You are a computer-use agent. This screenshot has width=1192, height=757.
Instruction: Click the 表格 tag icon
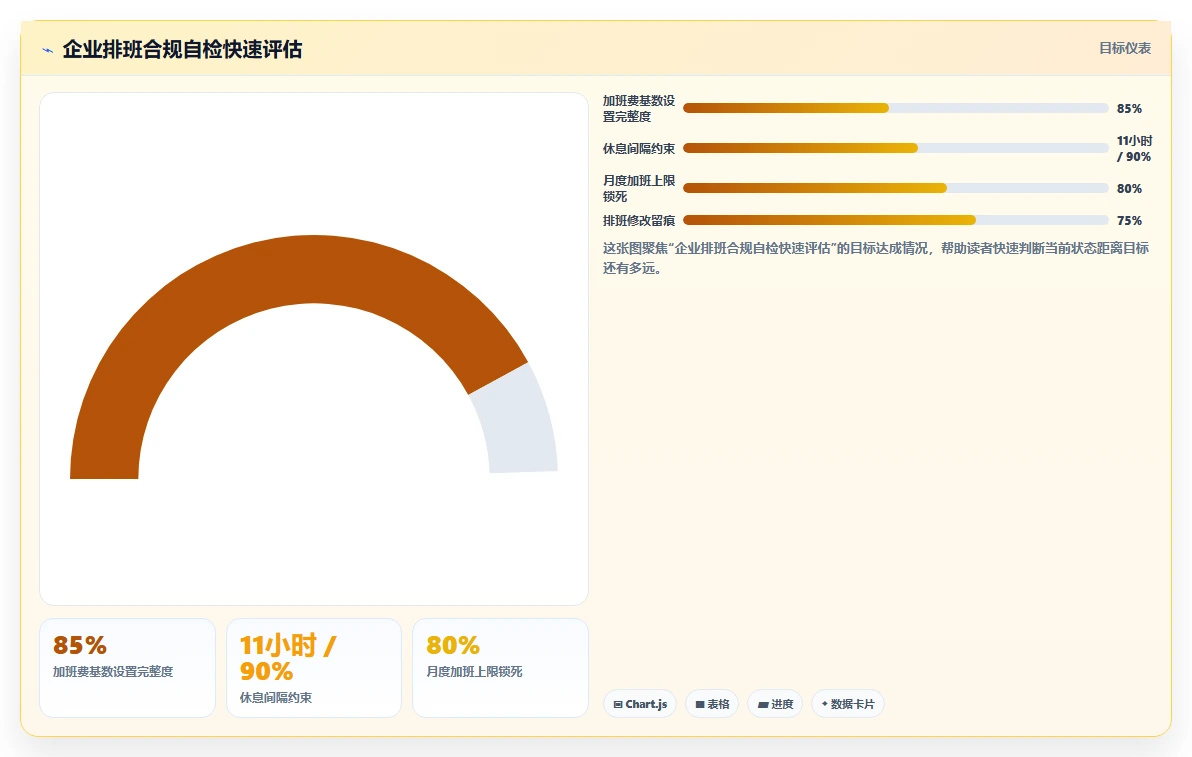pos(700,705)
